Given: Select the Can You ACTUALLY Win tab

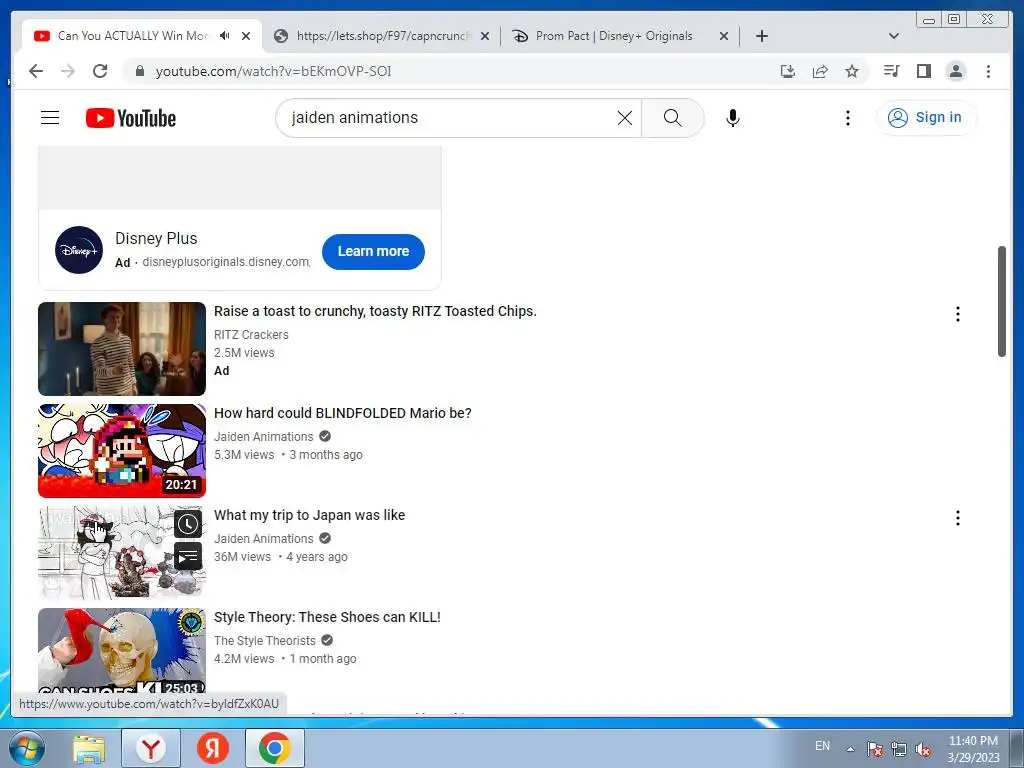Looking at the screenshot, I should tap(133, 36).
